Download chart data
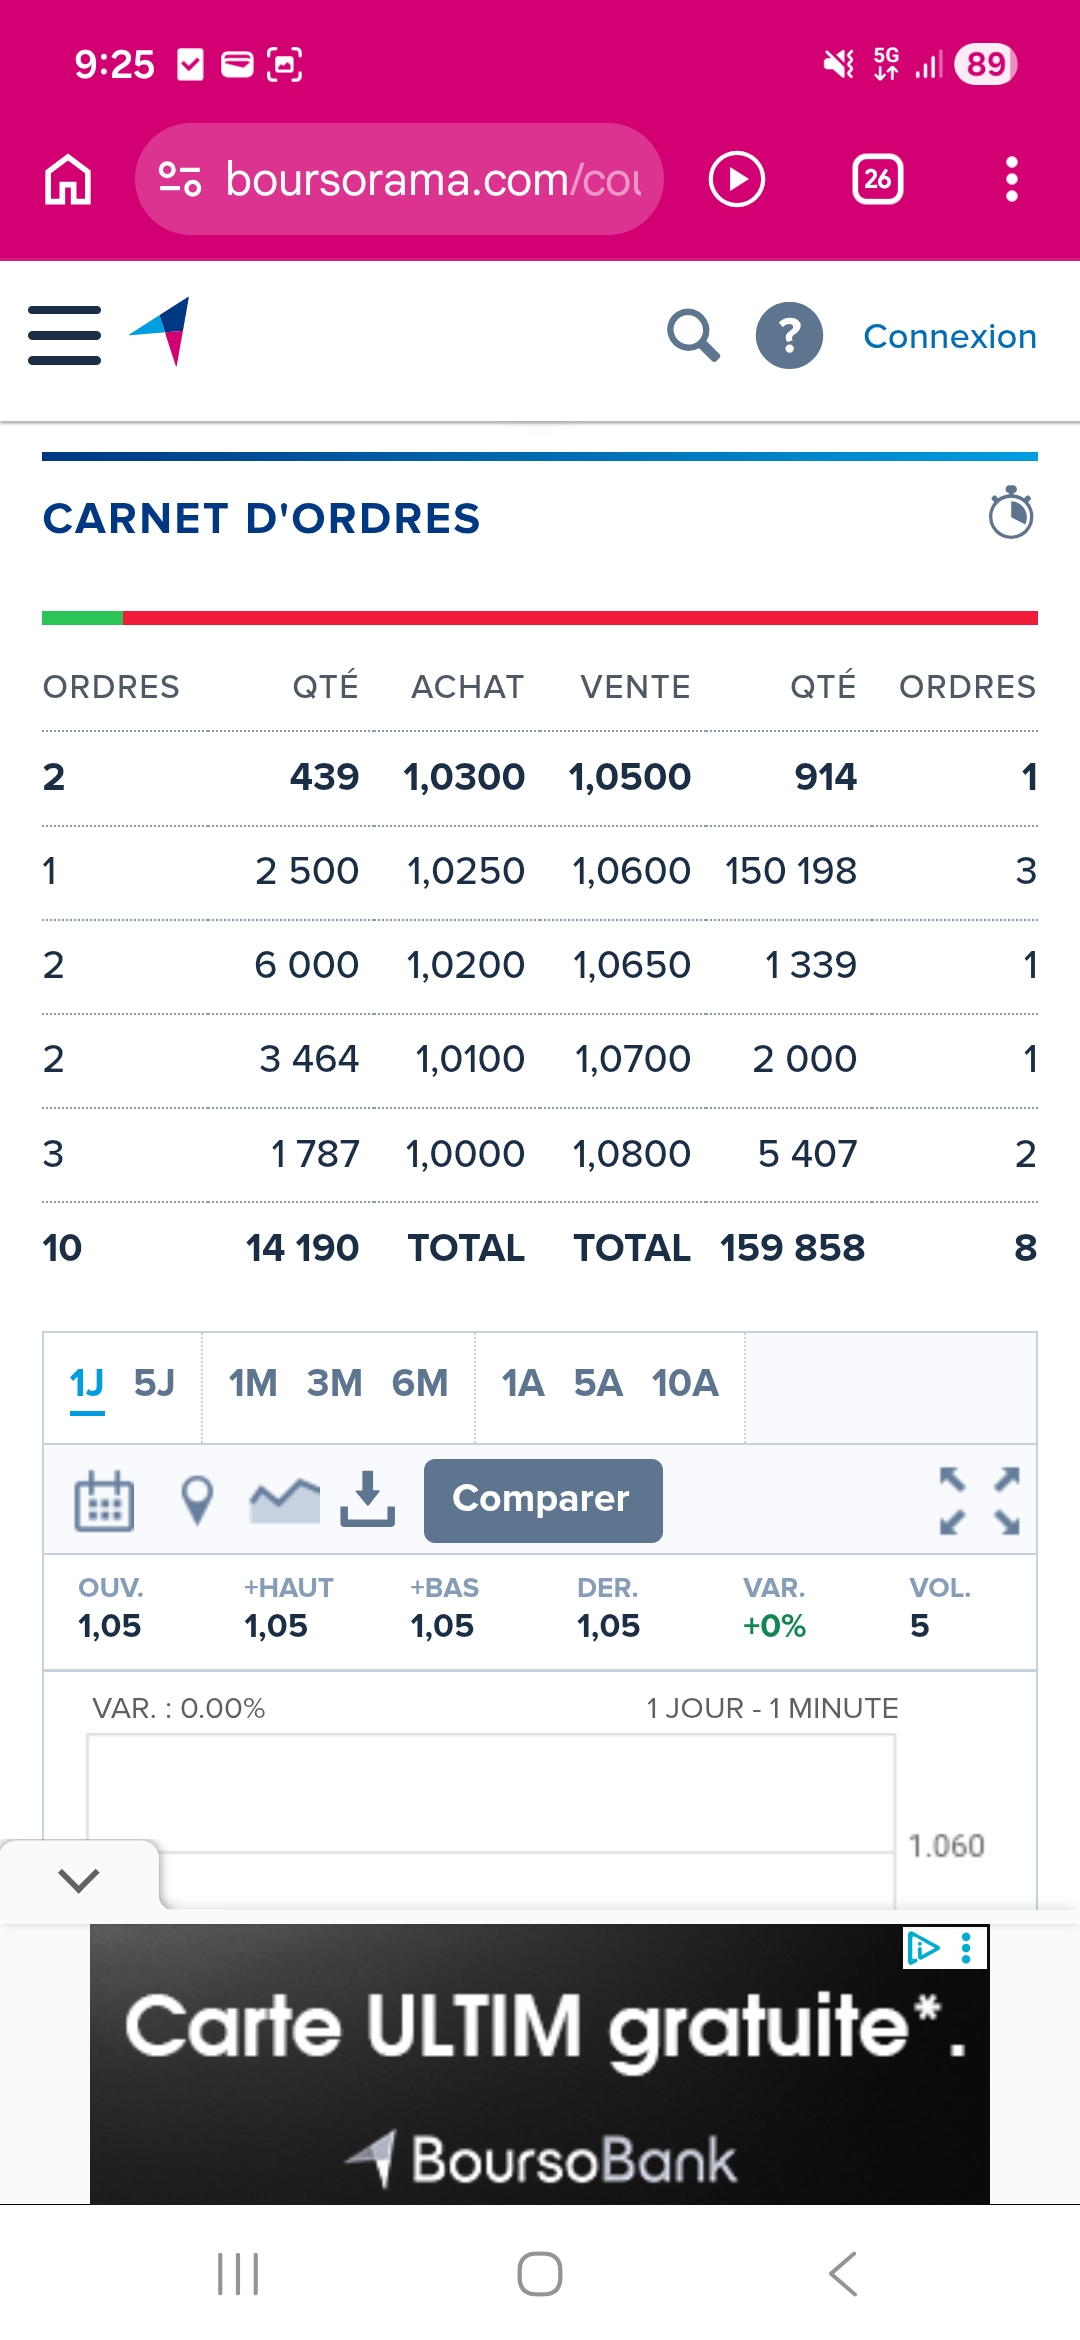The image size is (1080, 2340). (367, 1499)
